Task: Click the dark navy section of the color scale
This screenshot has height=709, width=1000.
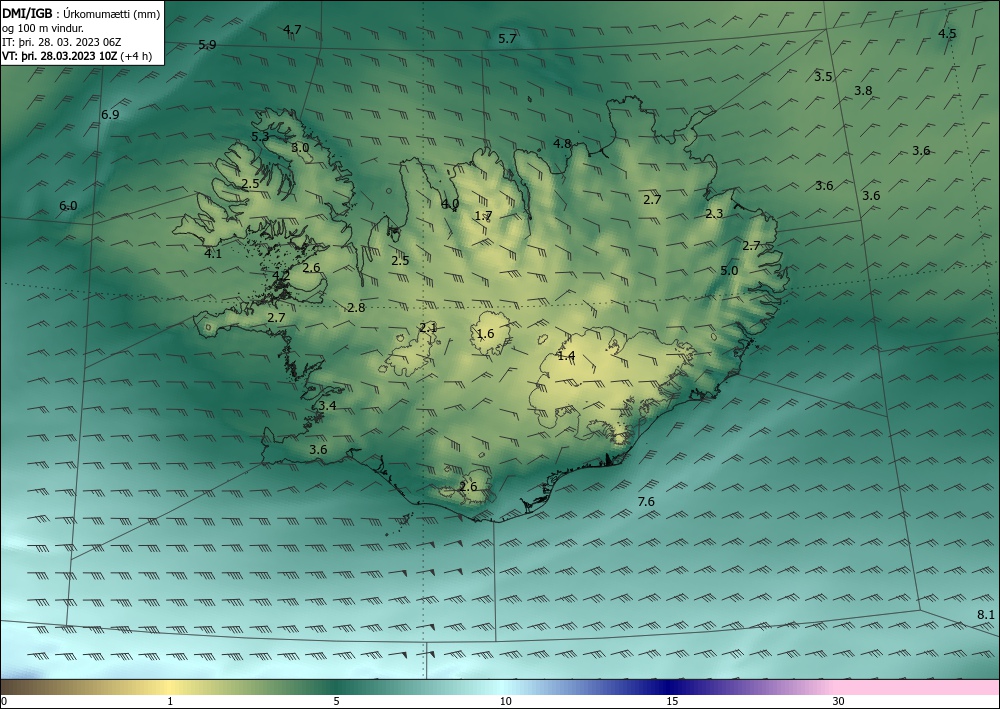Action: coord(670,687)
